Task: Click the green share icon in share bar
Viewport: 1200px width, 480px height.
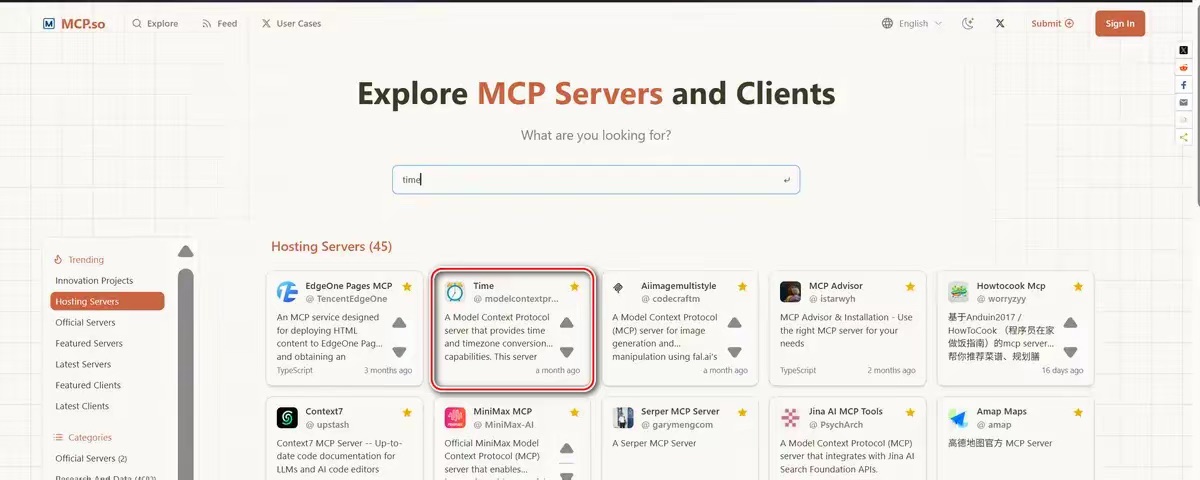Action: click(1184, 137)
